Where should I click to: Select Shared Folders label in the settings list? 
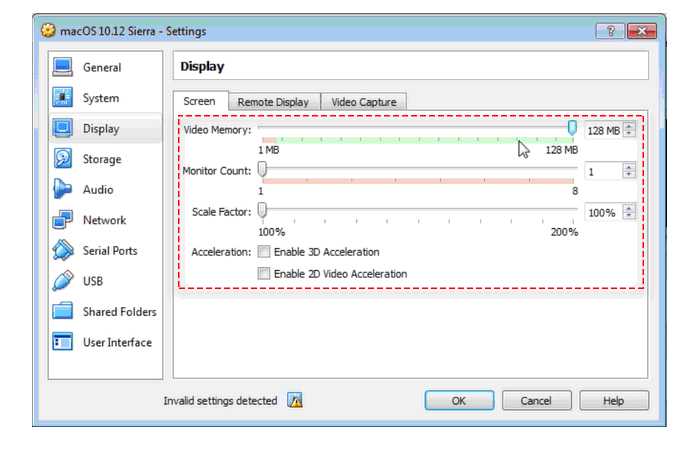120,312
